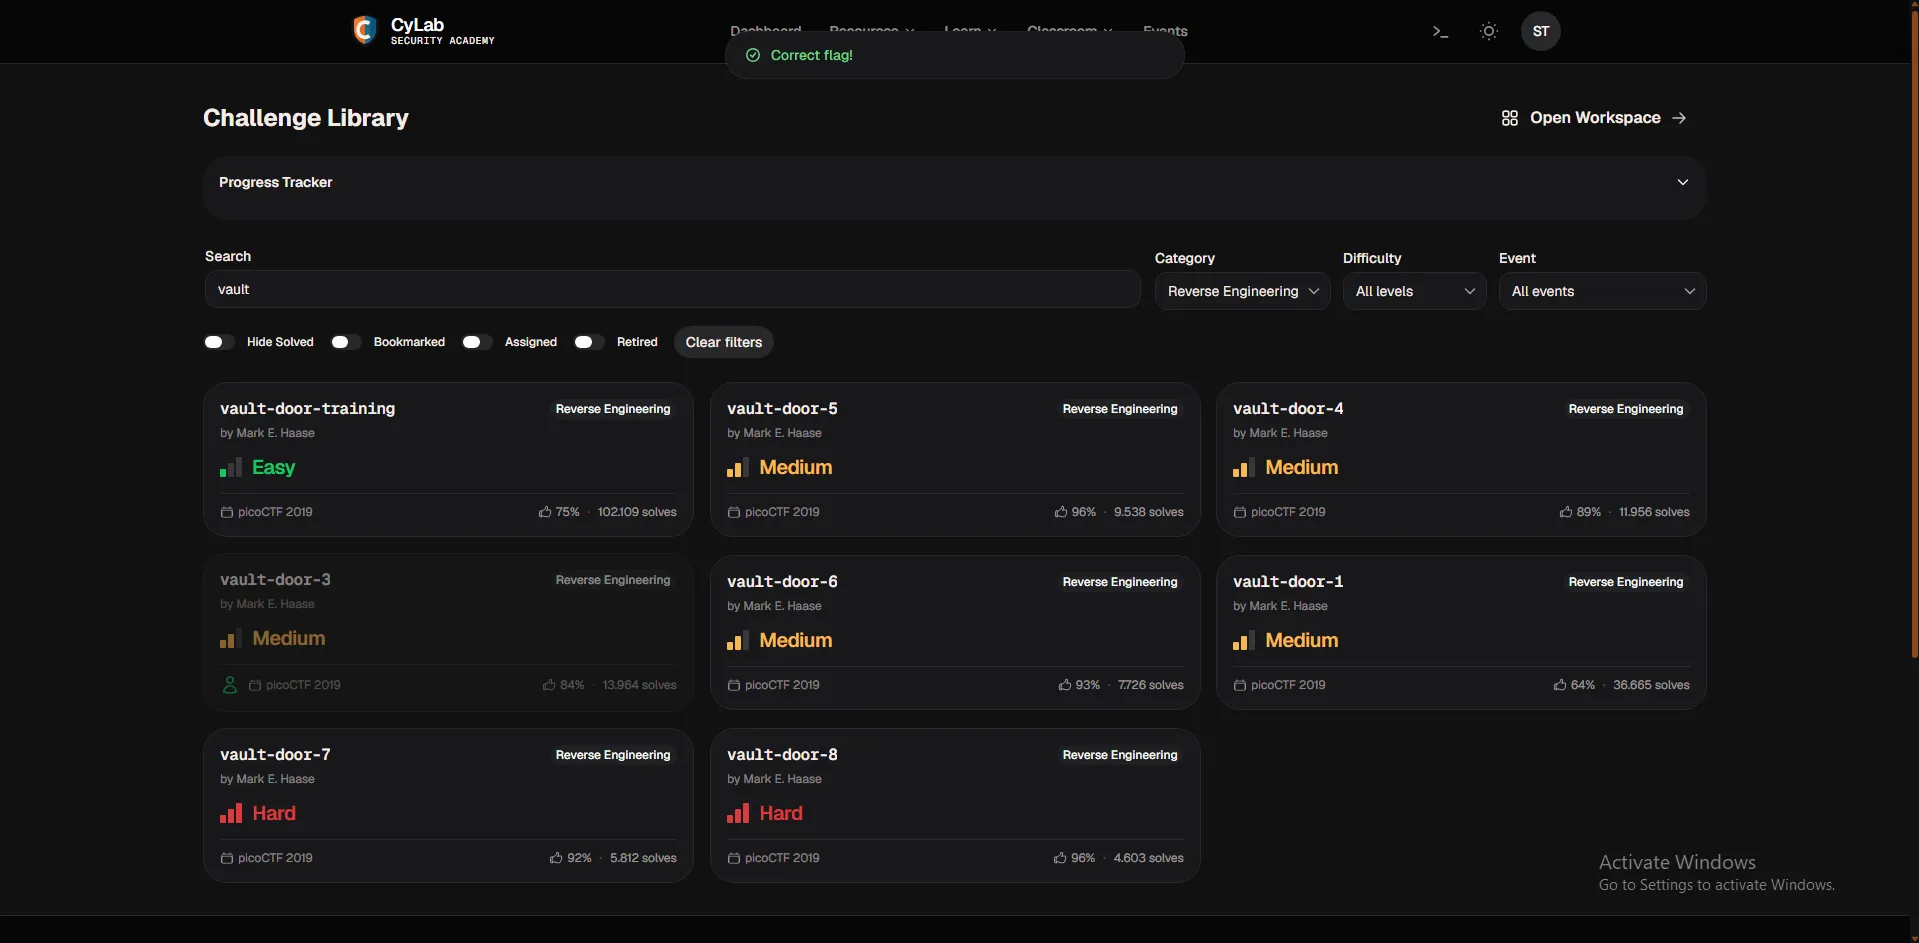The height and width of the screenshot is (943, 1919).
Task: Open the Category Reverse Engineering dropdown
Action: coord(1242,291)
